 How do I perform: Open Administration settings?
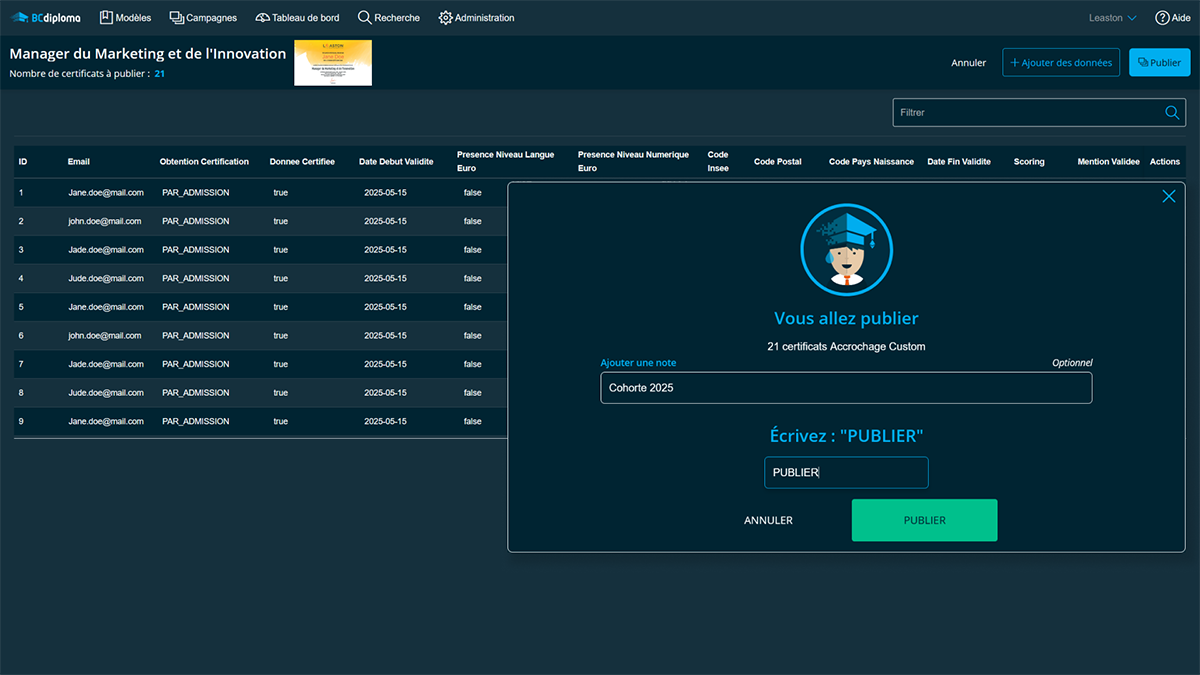click(476, 18)
